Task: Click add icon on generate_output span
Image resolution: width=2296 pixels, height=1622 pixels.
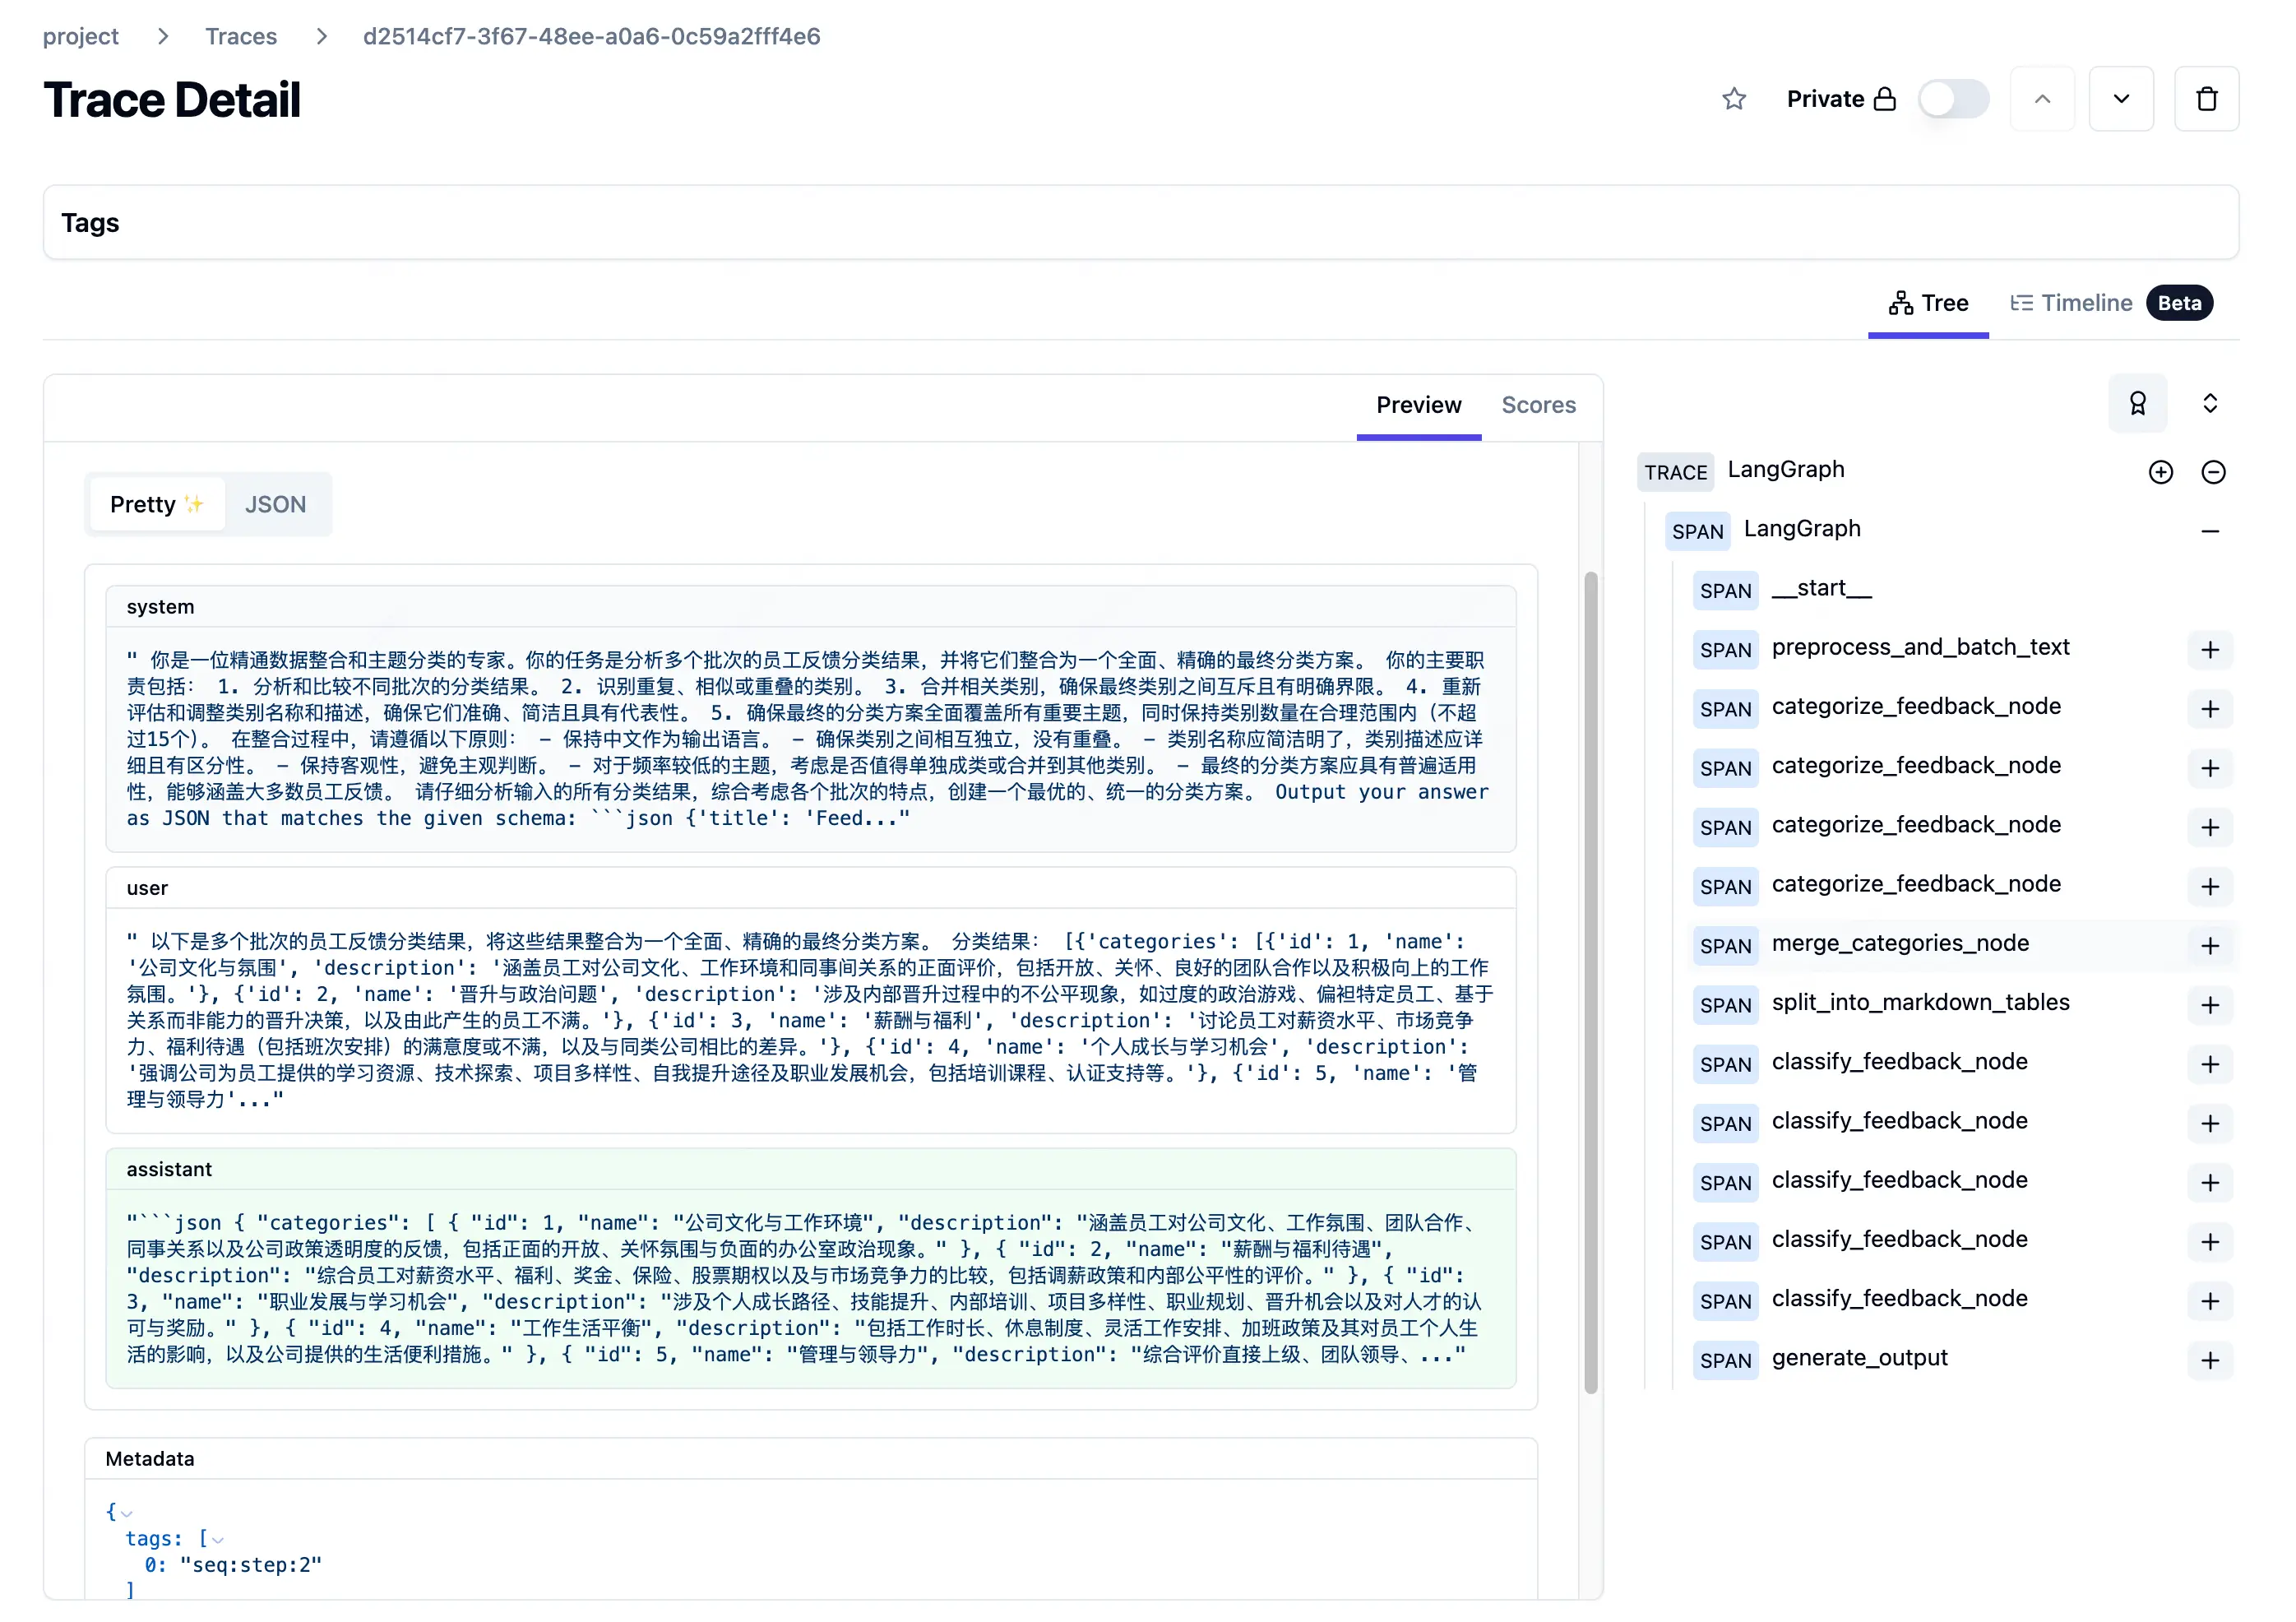Action: coord(2210,1359)
